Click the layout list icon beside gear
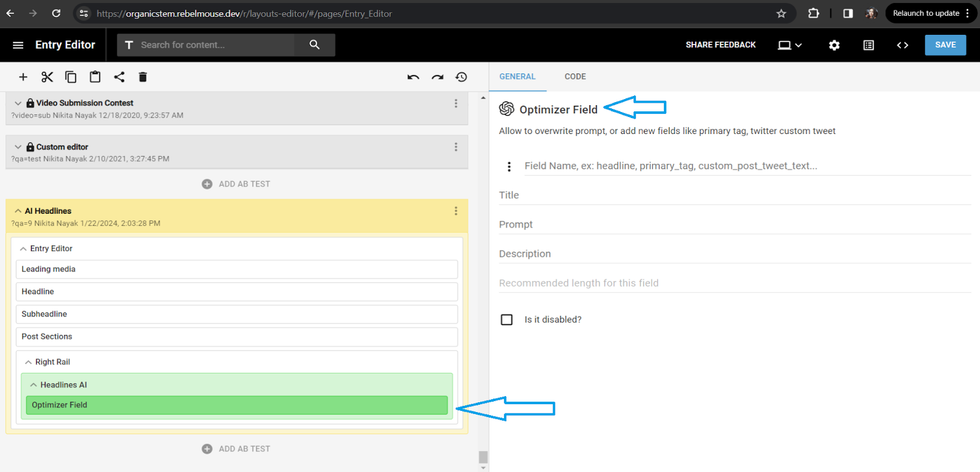Image resolution: width=980 pixels, height=472 pixels. click(x=868, y=45)
